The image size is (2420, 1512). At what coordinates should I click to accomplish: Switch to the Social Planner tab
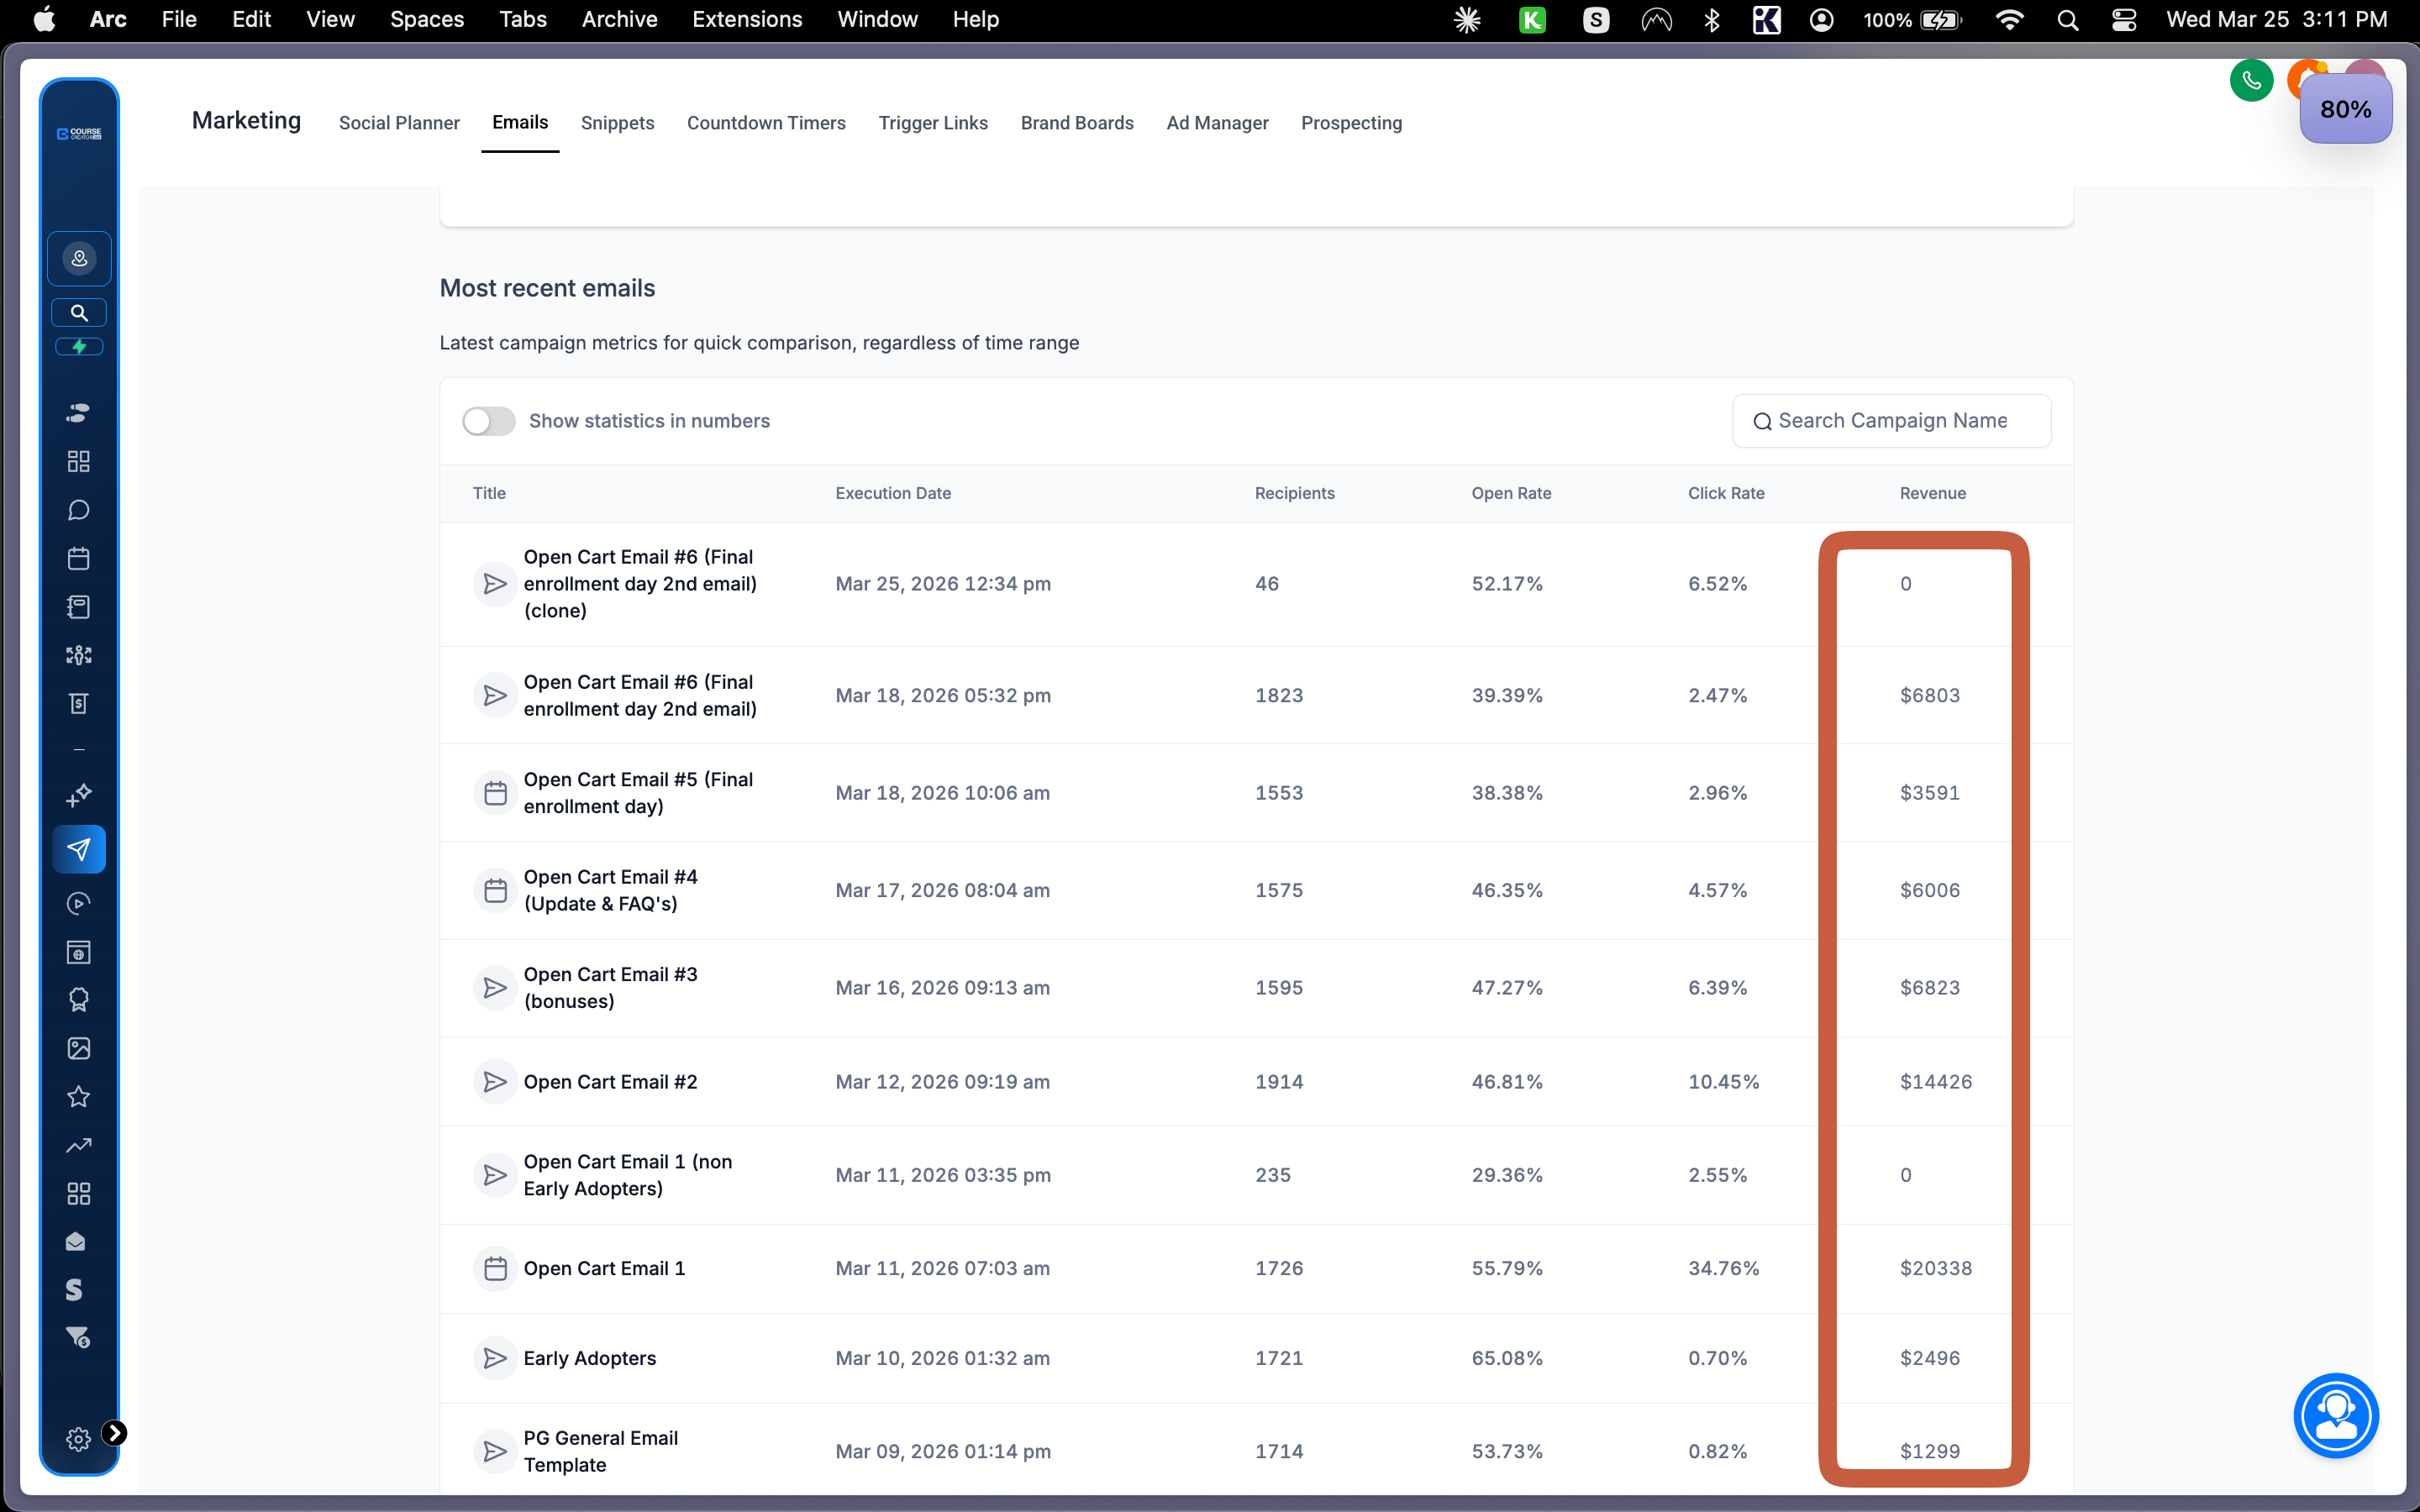pyautogui.click(x=399, y=123)
